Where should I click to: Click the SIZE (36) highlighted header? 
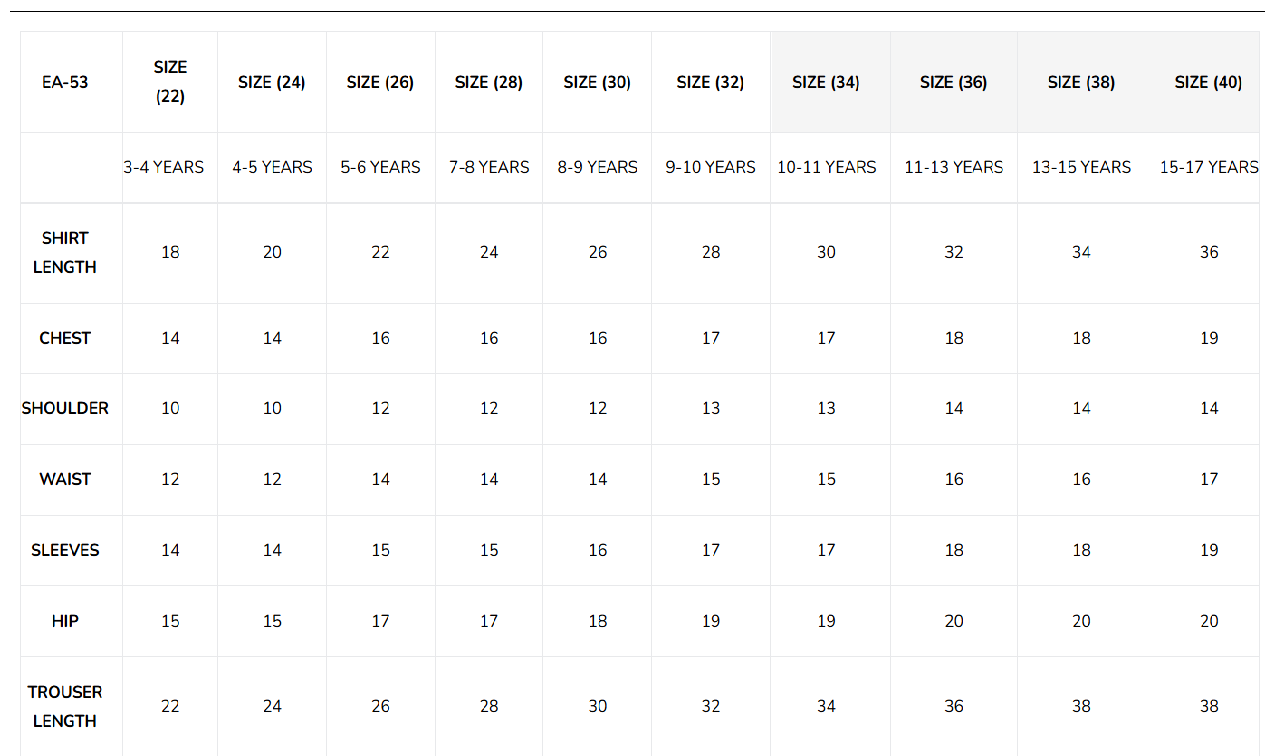click(x=954, y=82)
